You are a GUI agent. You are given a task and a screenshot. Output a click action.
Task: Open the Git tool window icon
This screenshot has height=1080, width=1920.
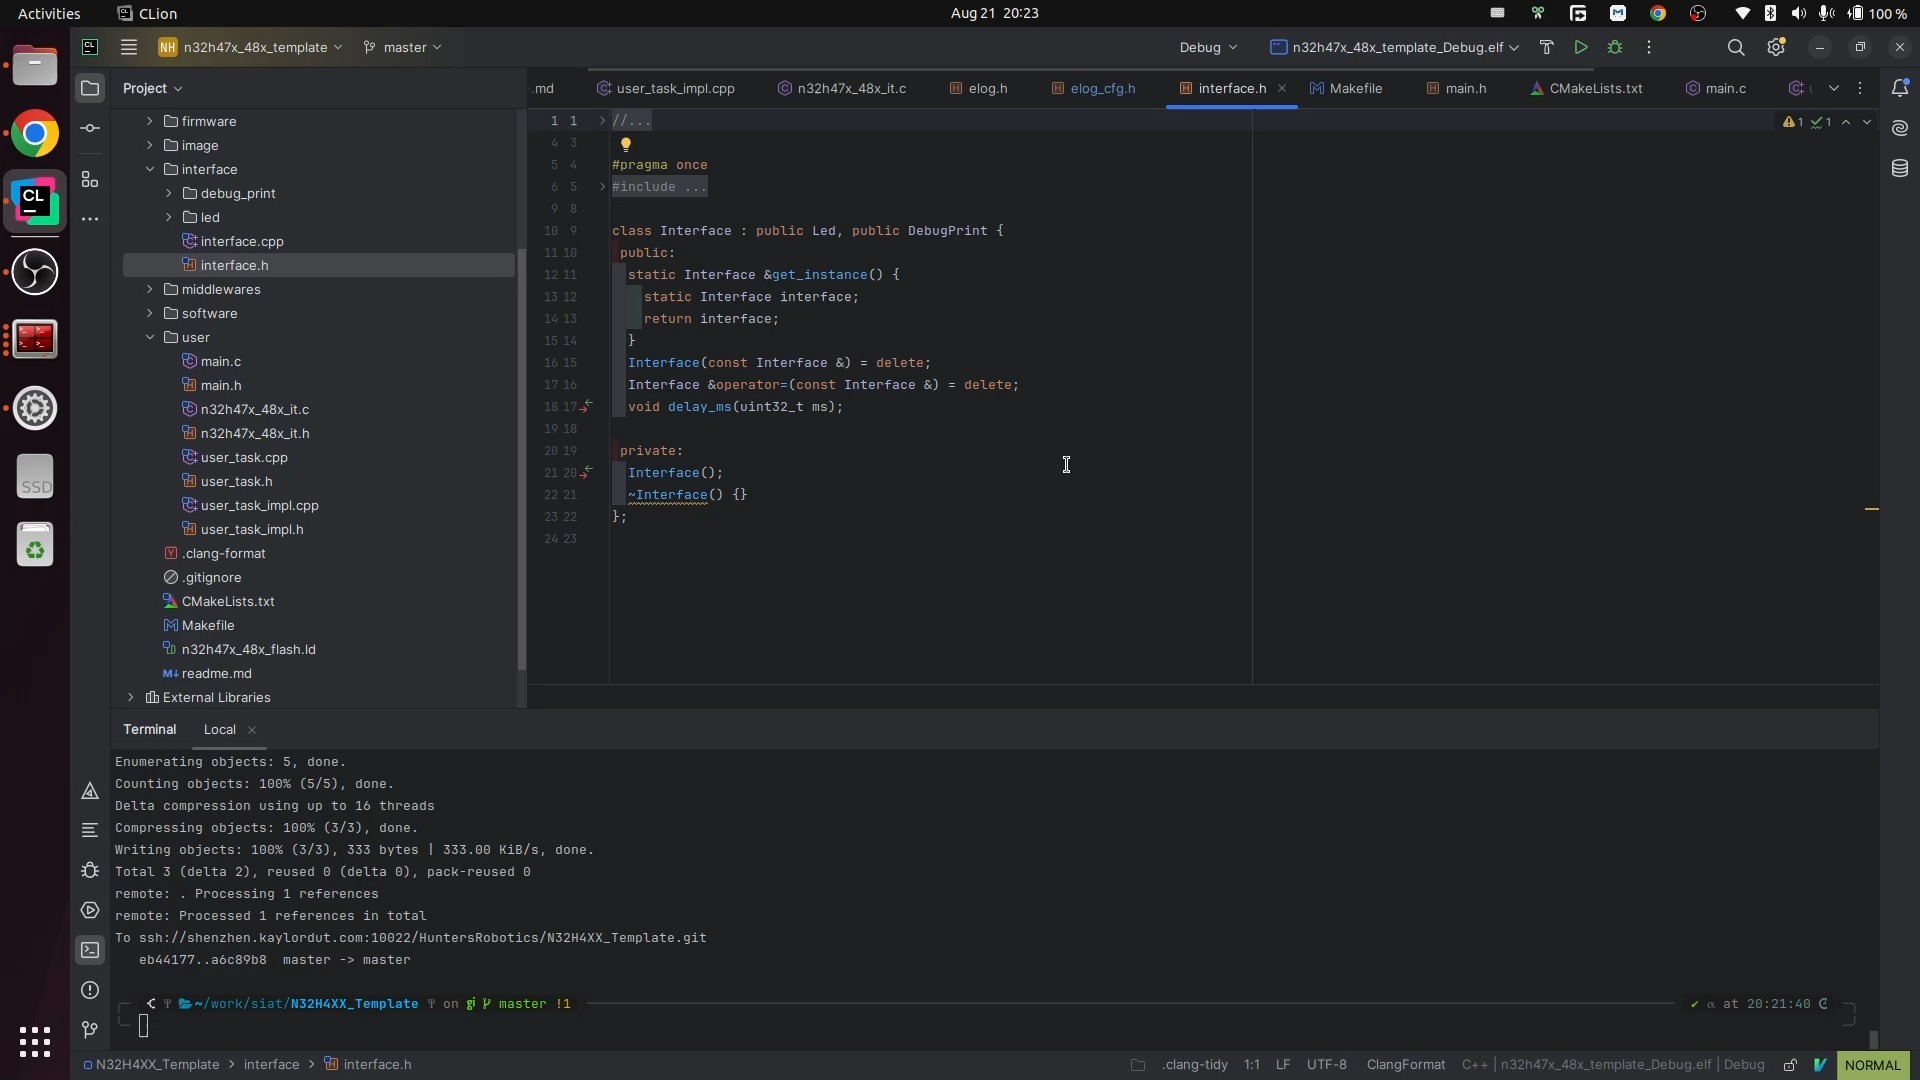tap(90, 1030)
